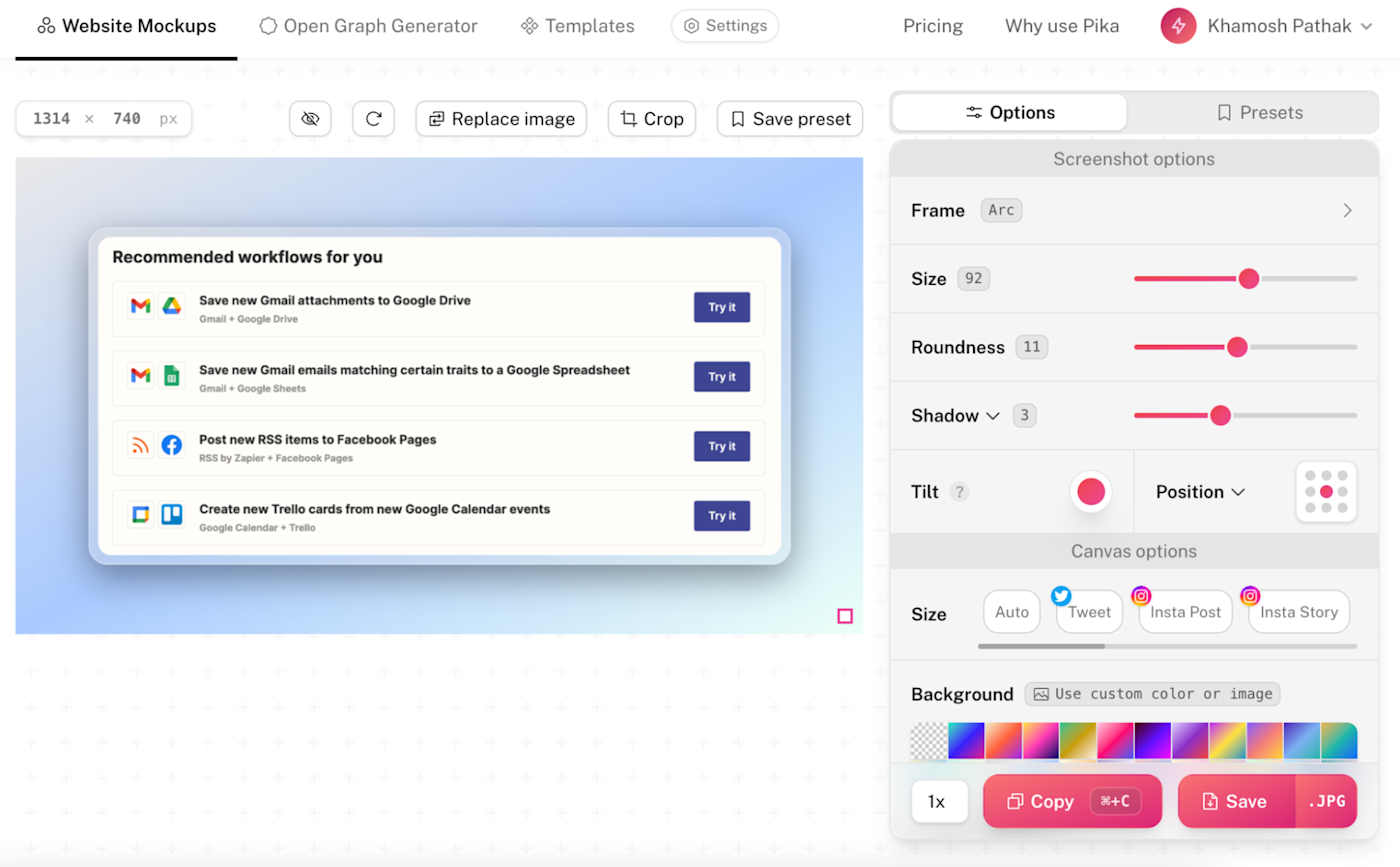This screenshot has height=867, width=1400.
Task: Open Settings pill button
Action: coord(725,26)
